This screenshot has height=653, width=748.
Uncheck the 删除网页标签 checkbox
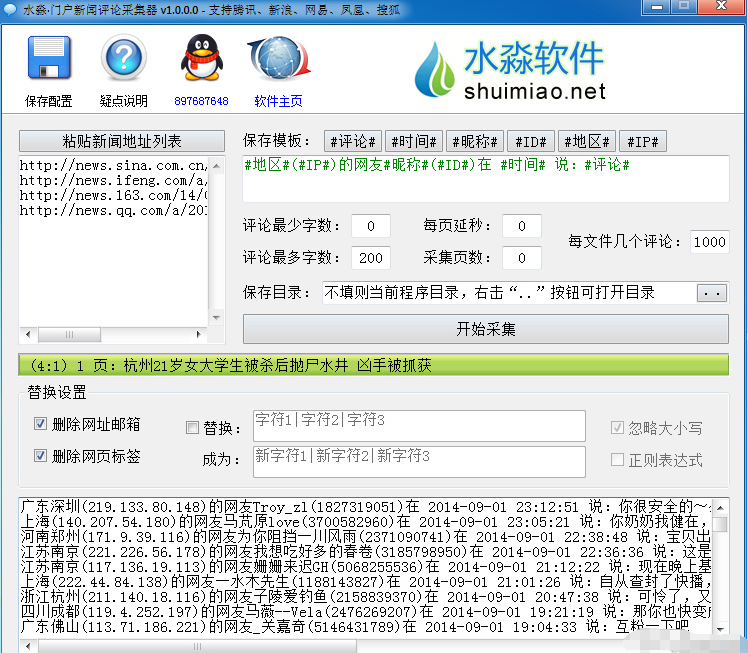click(x=41, y=456)
